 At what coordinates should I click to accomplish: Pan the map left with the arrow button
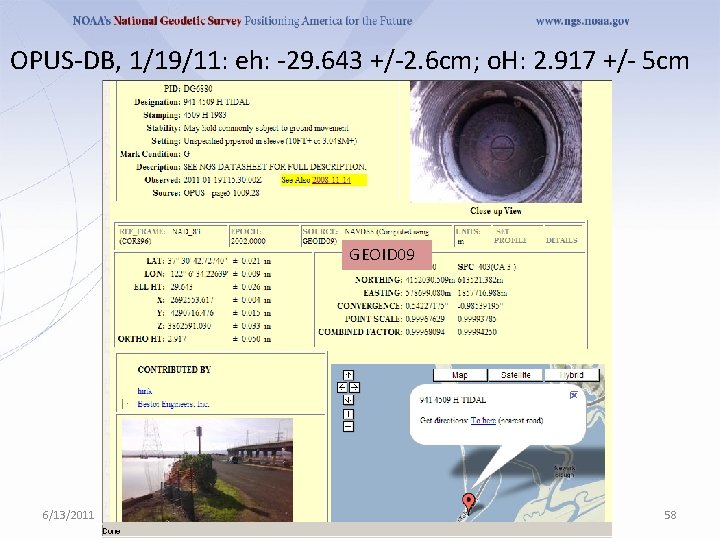(342, 388)
